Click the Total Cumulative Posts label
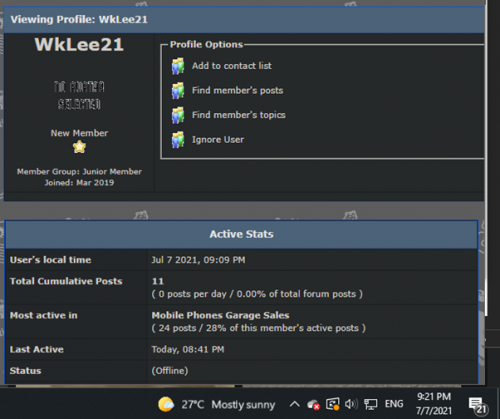Screen dimensions: 500x419 pos(66,281)
